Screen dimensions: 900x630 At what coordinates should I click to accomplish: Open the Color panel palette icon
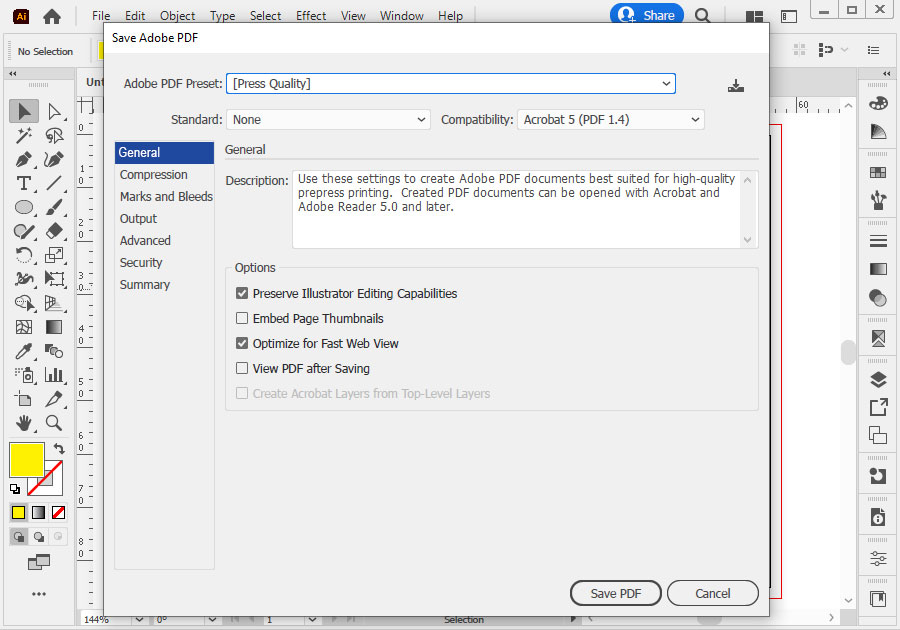[x=878, y=103]
